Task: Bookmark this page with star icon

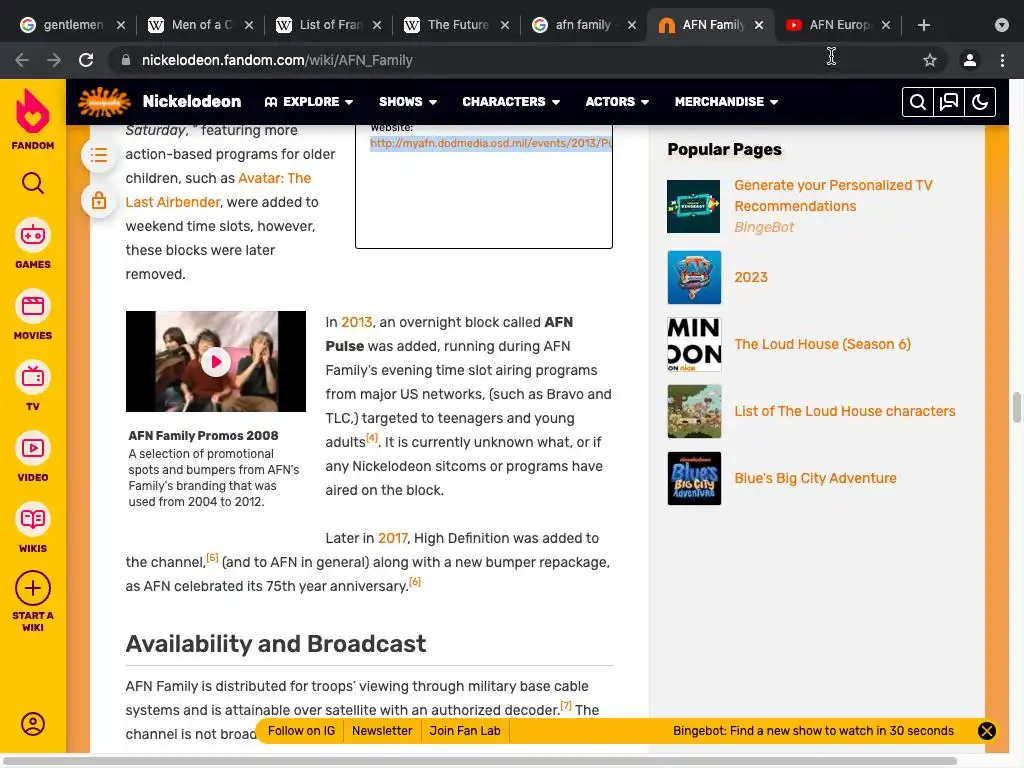Action: (930, 60)
